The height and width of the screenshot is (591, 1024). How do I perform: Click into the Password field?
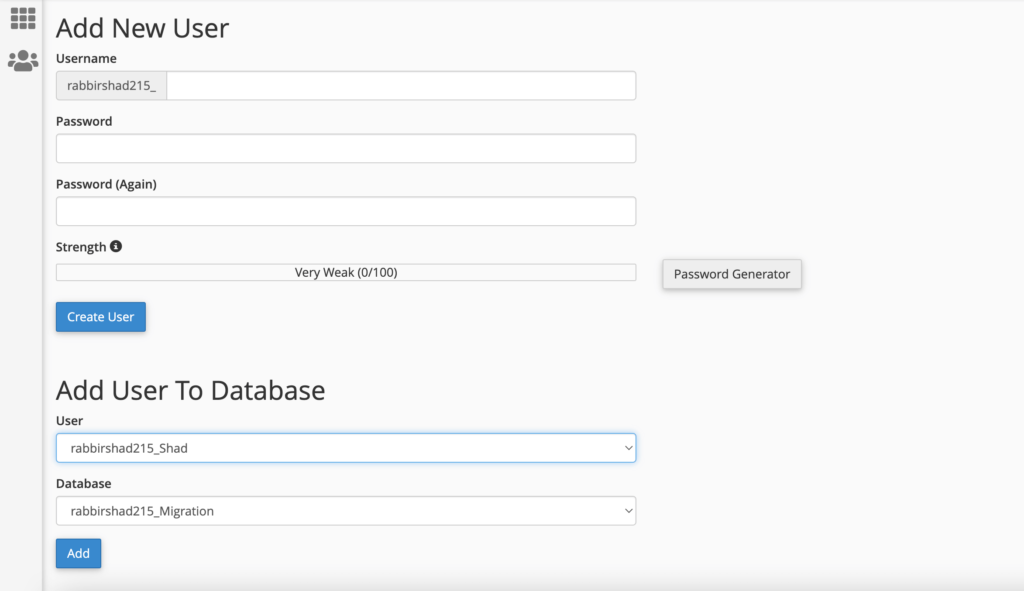(x=346, y=148)
